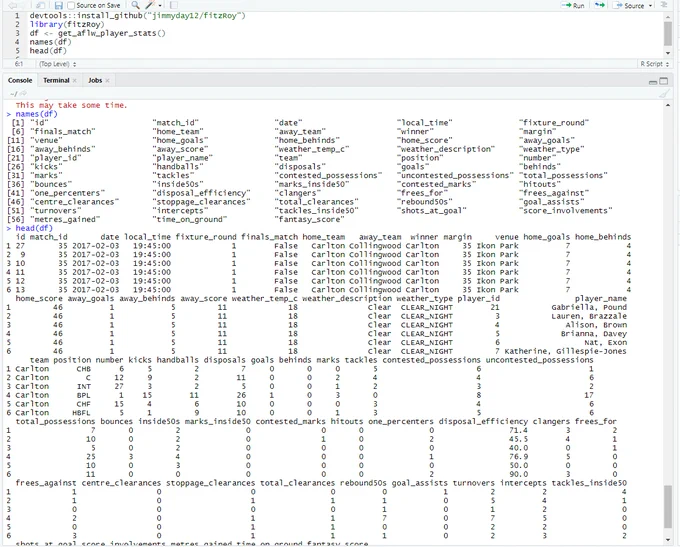Click "fantasy_score" in names output
Viewport: 680px width, 547px height.
pos(310,219)
